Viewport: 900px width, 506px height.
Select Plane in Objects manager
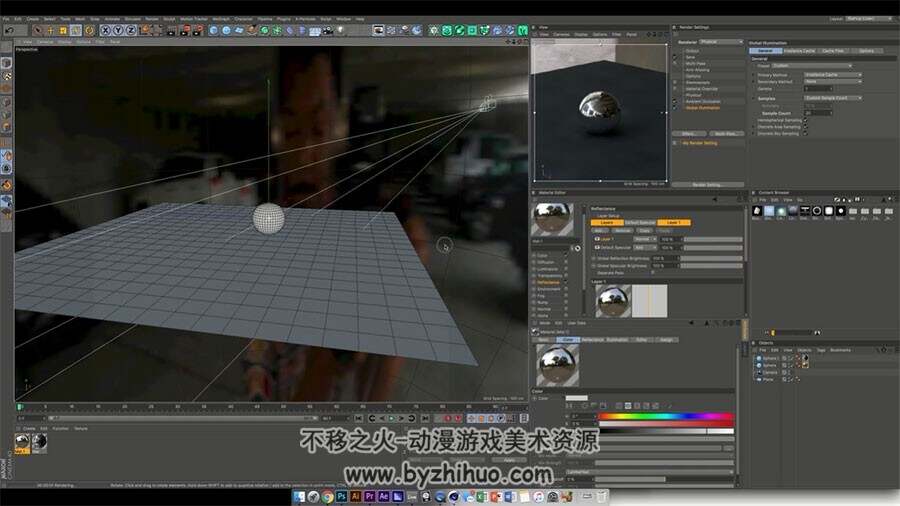(x=768, y=379)
